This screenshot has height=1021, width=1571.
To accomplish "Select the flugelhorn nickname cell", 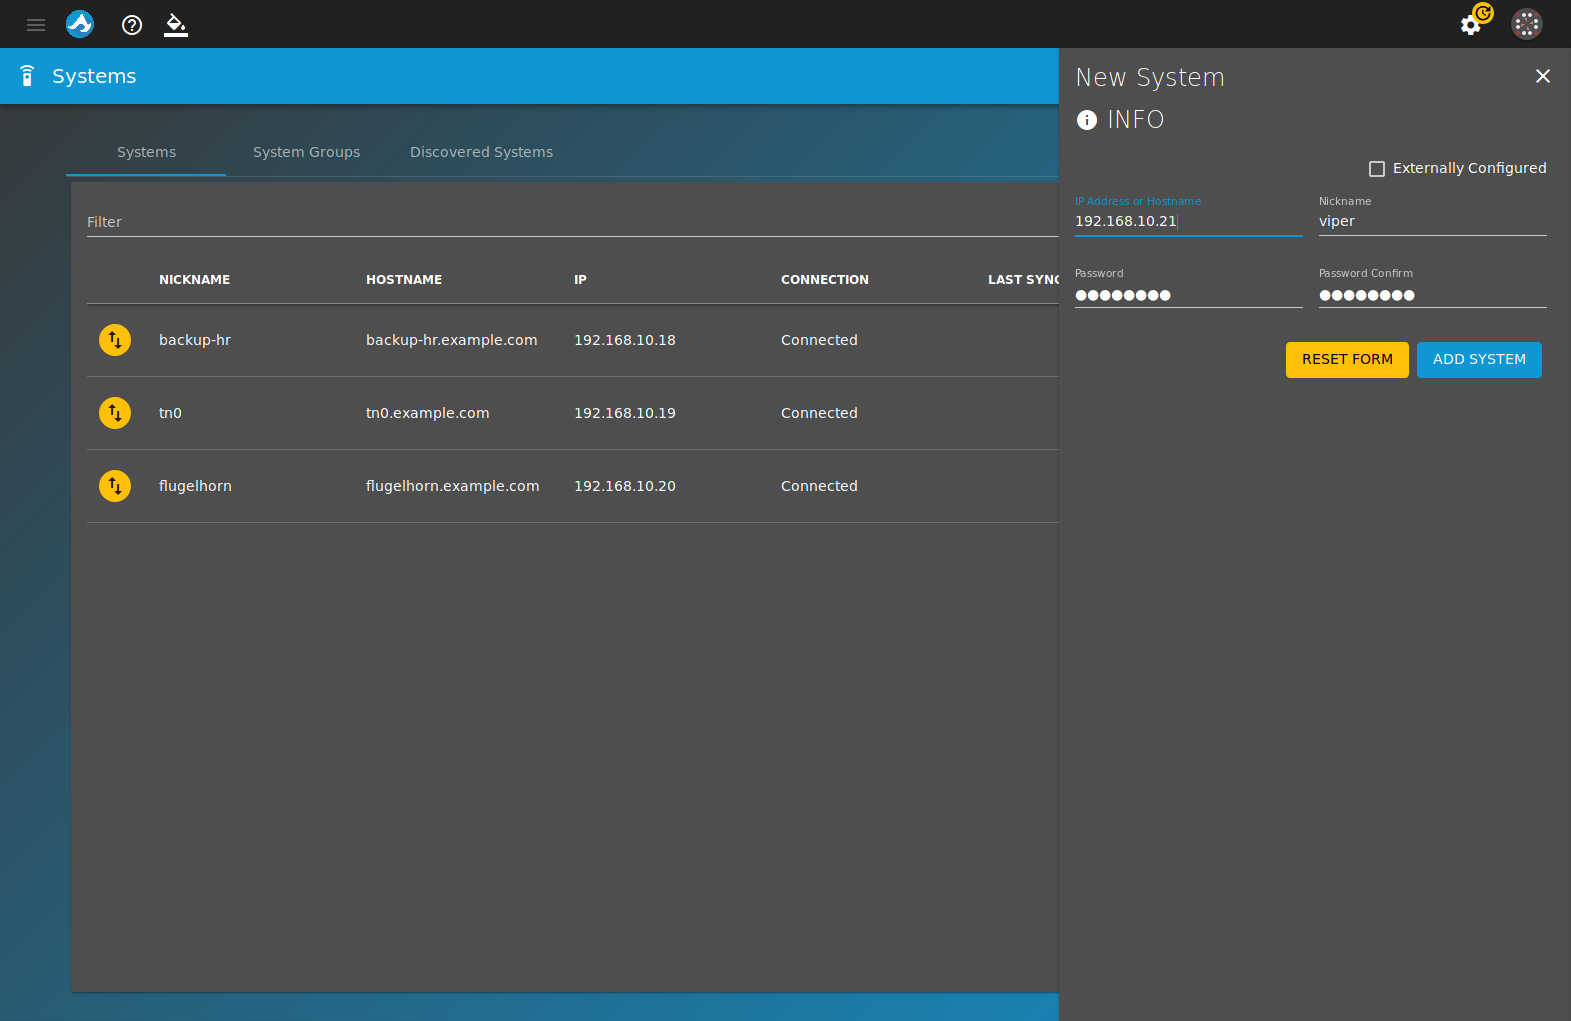I will tap(195, 486).
